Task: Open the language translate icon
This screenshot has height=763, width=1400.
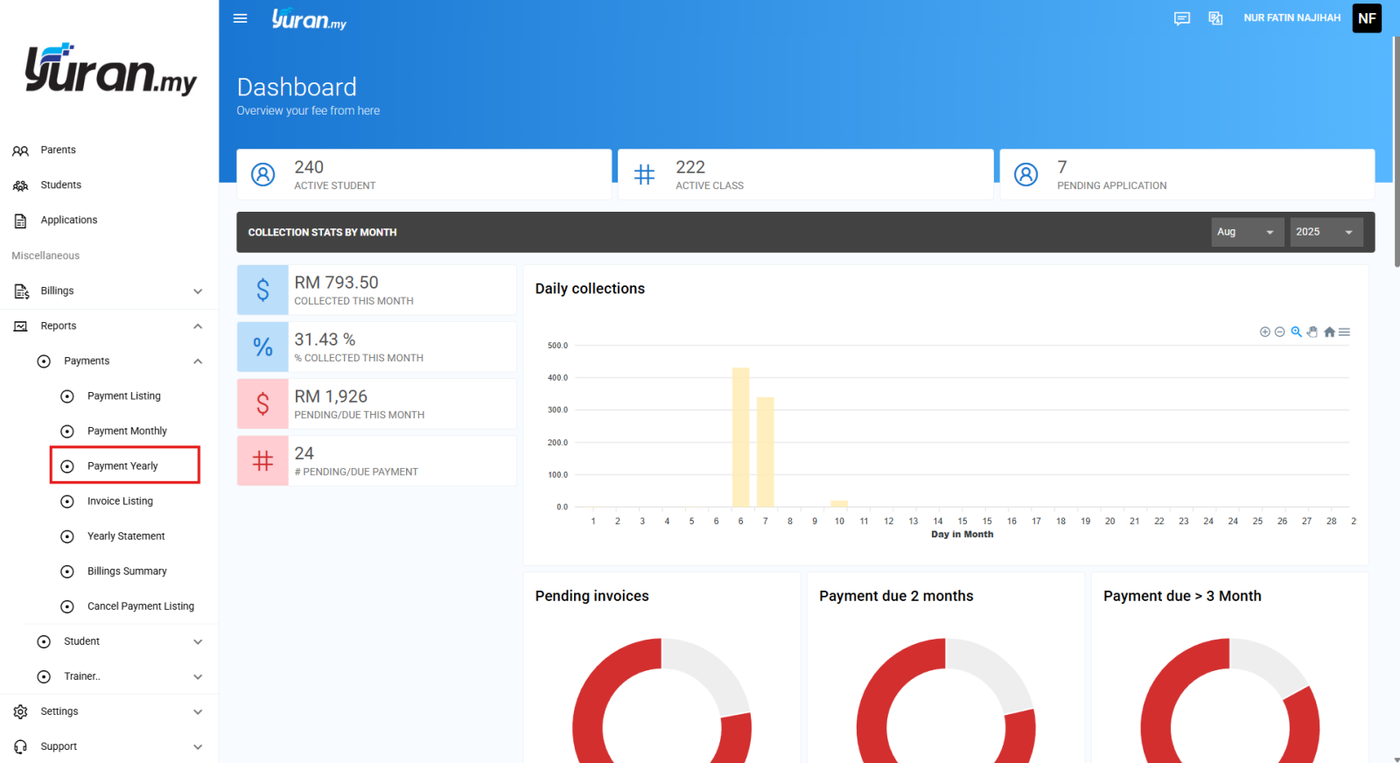Action: click(x=1215, y=18)
